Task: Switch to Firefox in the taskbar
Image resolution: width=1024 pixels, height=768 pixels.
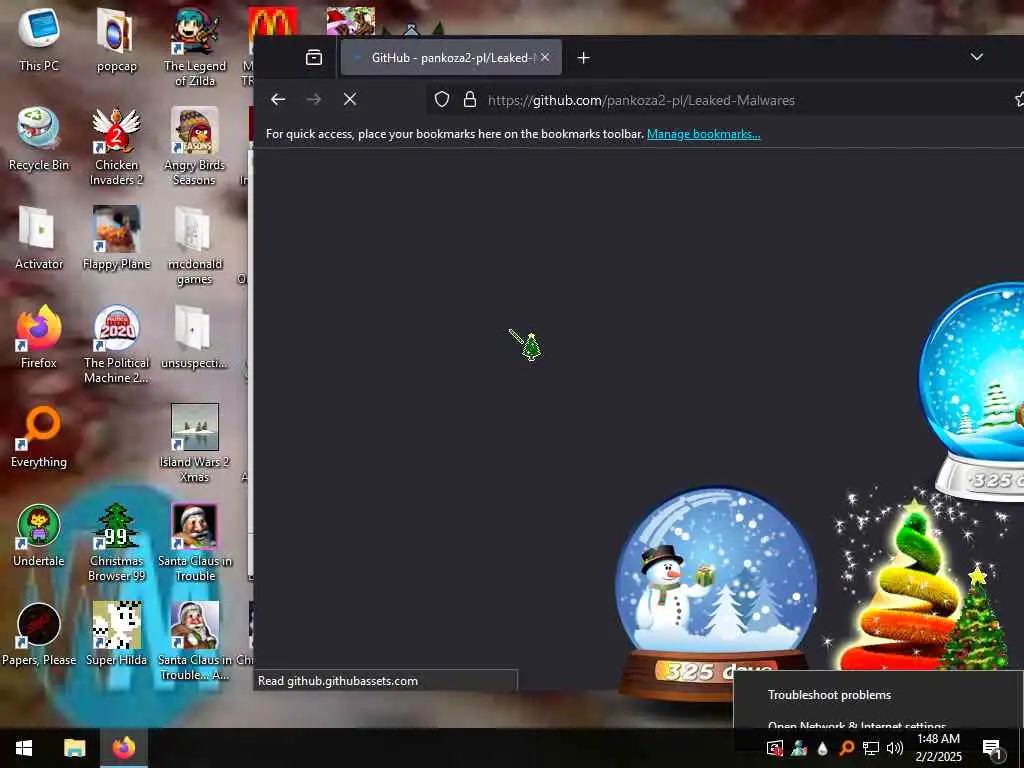Action: click(124, 748)
